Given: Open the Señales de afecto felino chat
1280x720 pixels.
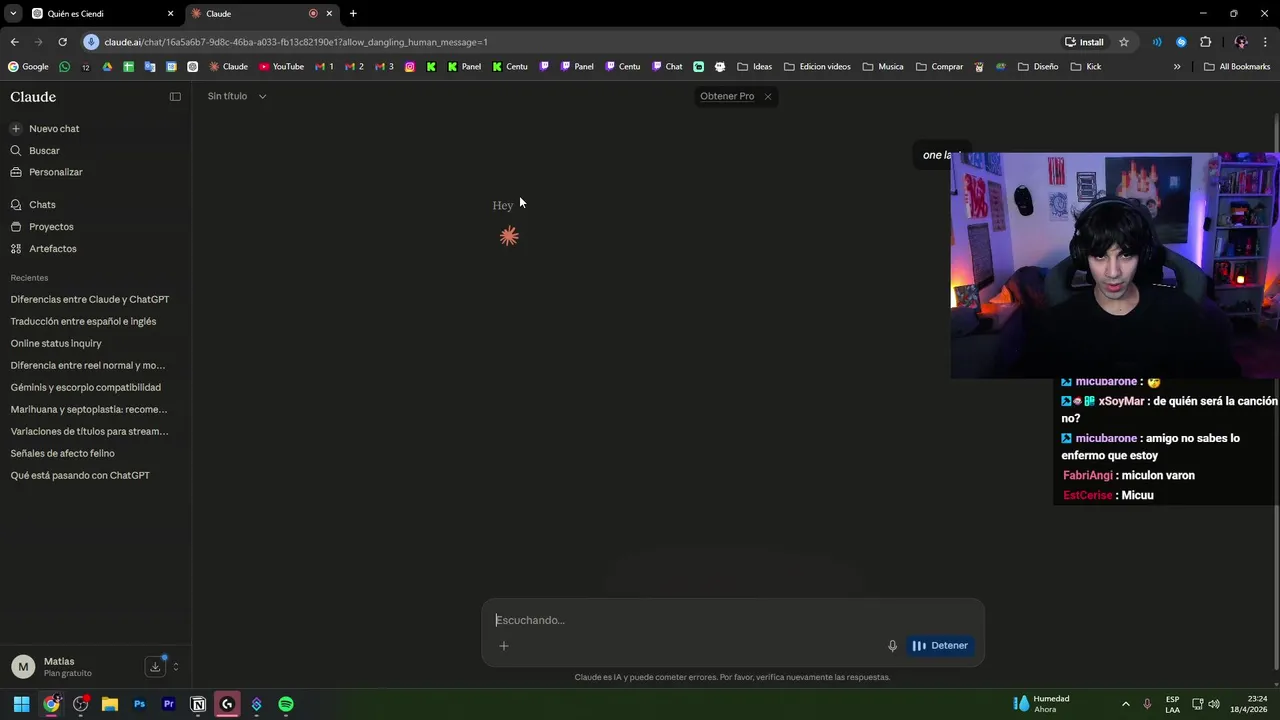Looking at the screenshot, I should coord(62,454).
